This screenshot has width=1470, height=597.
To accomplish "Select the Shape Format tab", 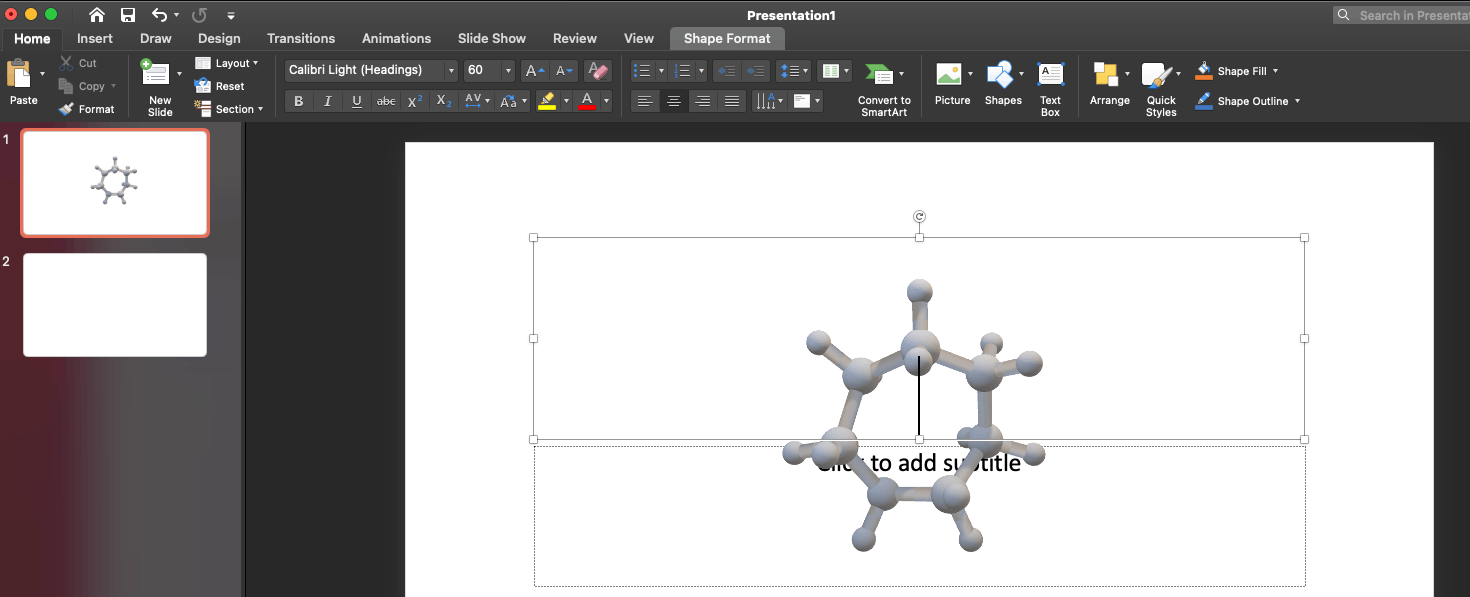I will pos(727,38).
